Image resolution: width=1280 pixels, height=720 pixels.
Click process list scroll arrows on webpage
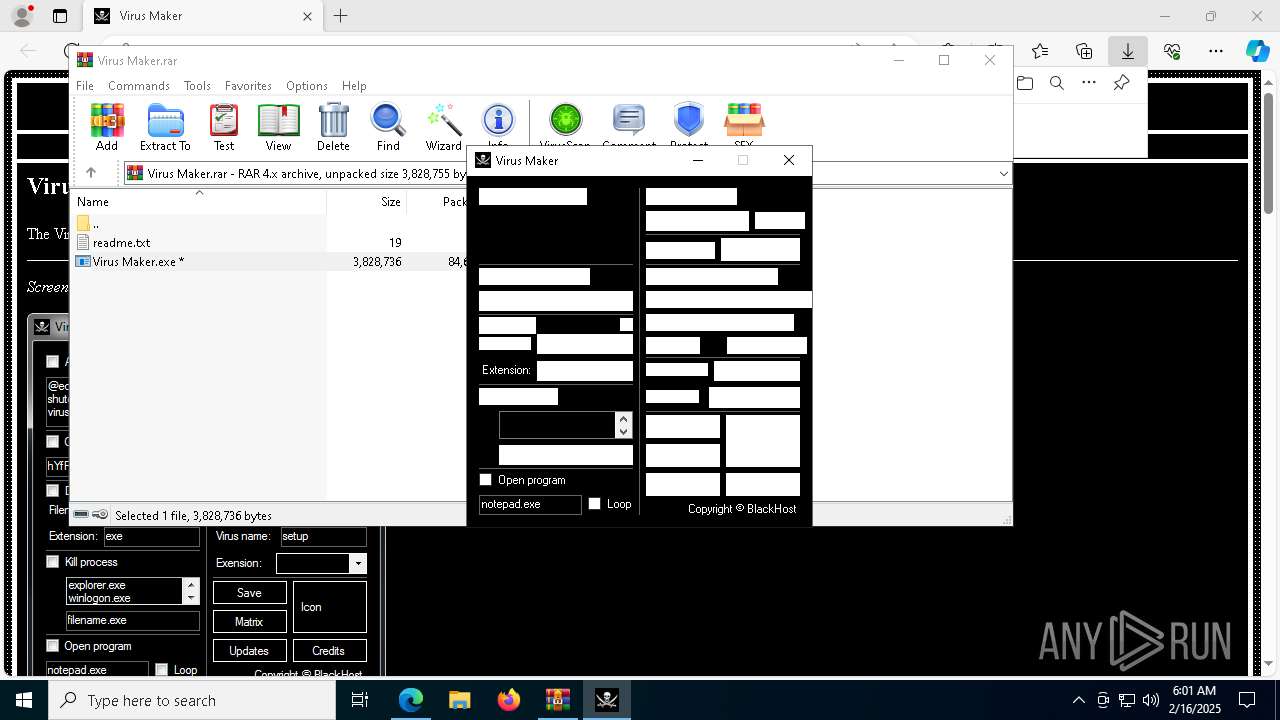click(191, 591)
